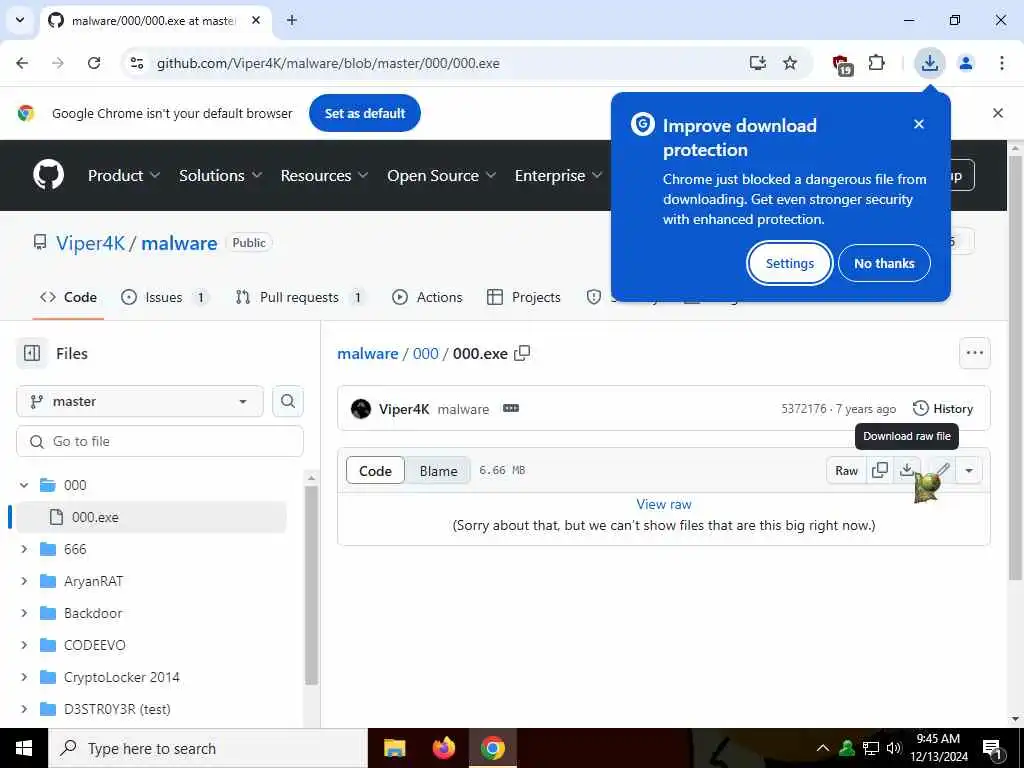This screenshot has height=768, width=1024.
Task: Open master branch dropdown
Action: pyautogui.click(x=140, y=401)
